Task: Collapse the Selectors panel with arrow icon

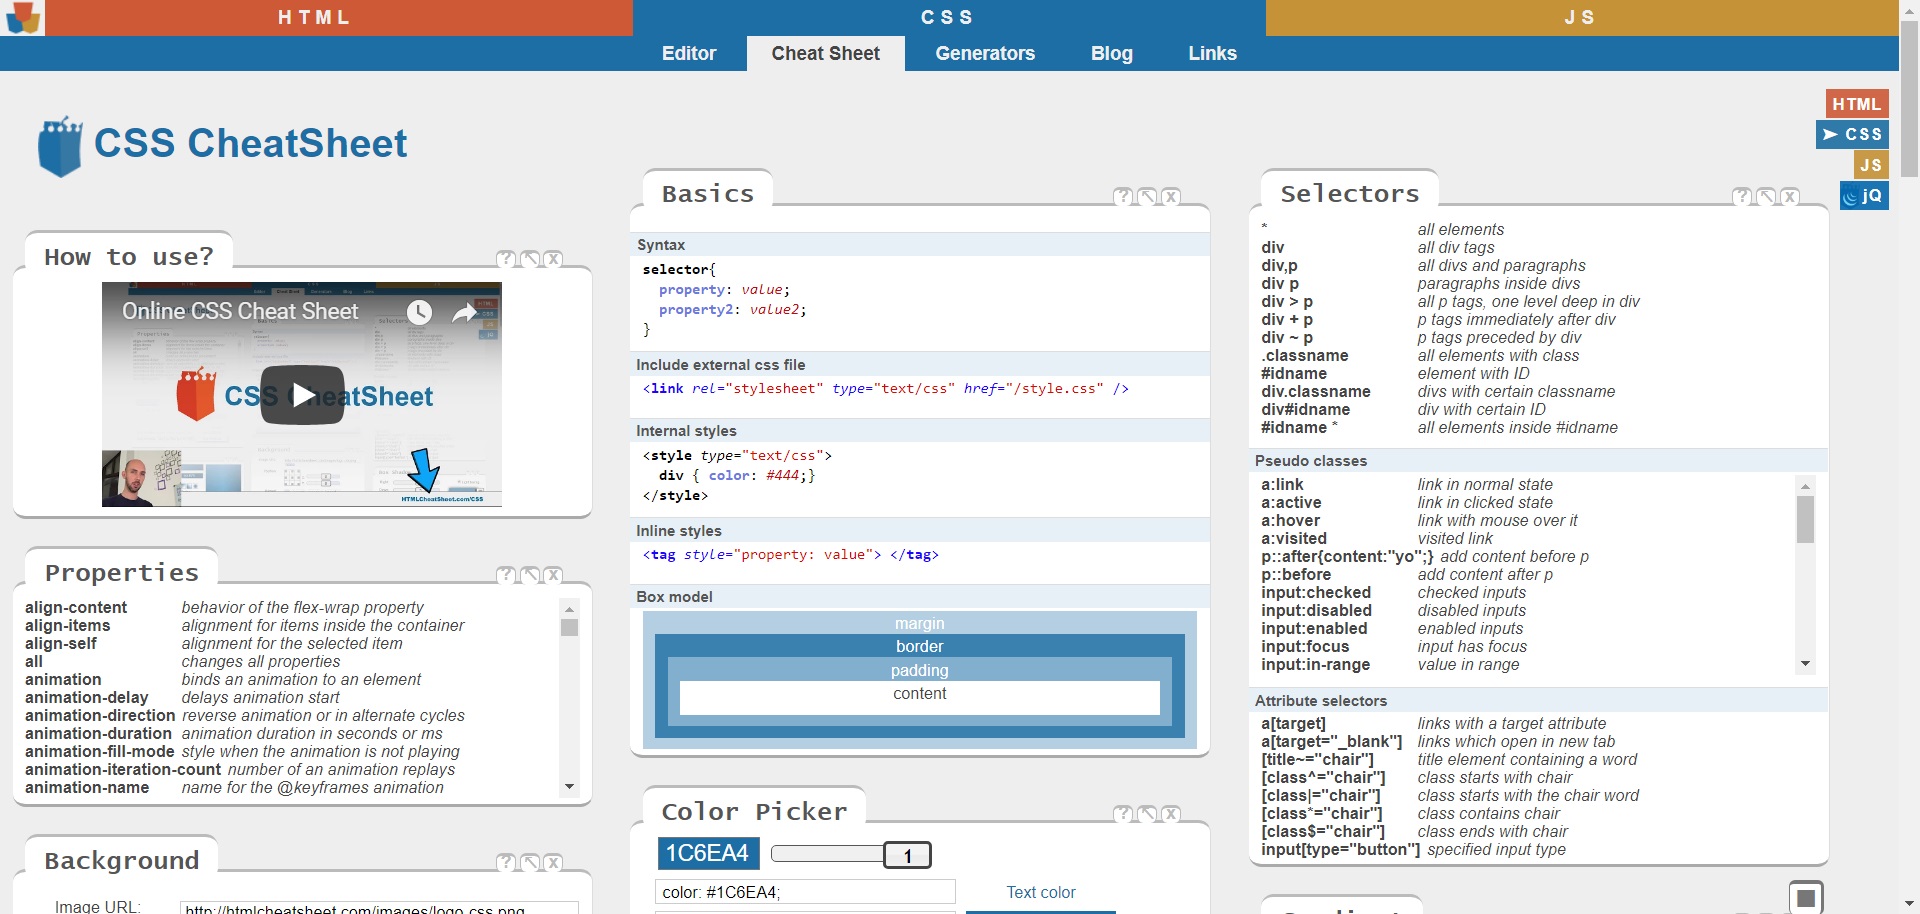Action: point(1766,197)
